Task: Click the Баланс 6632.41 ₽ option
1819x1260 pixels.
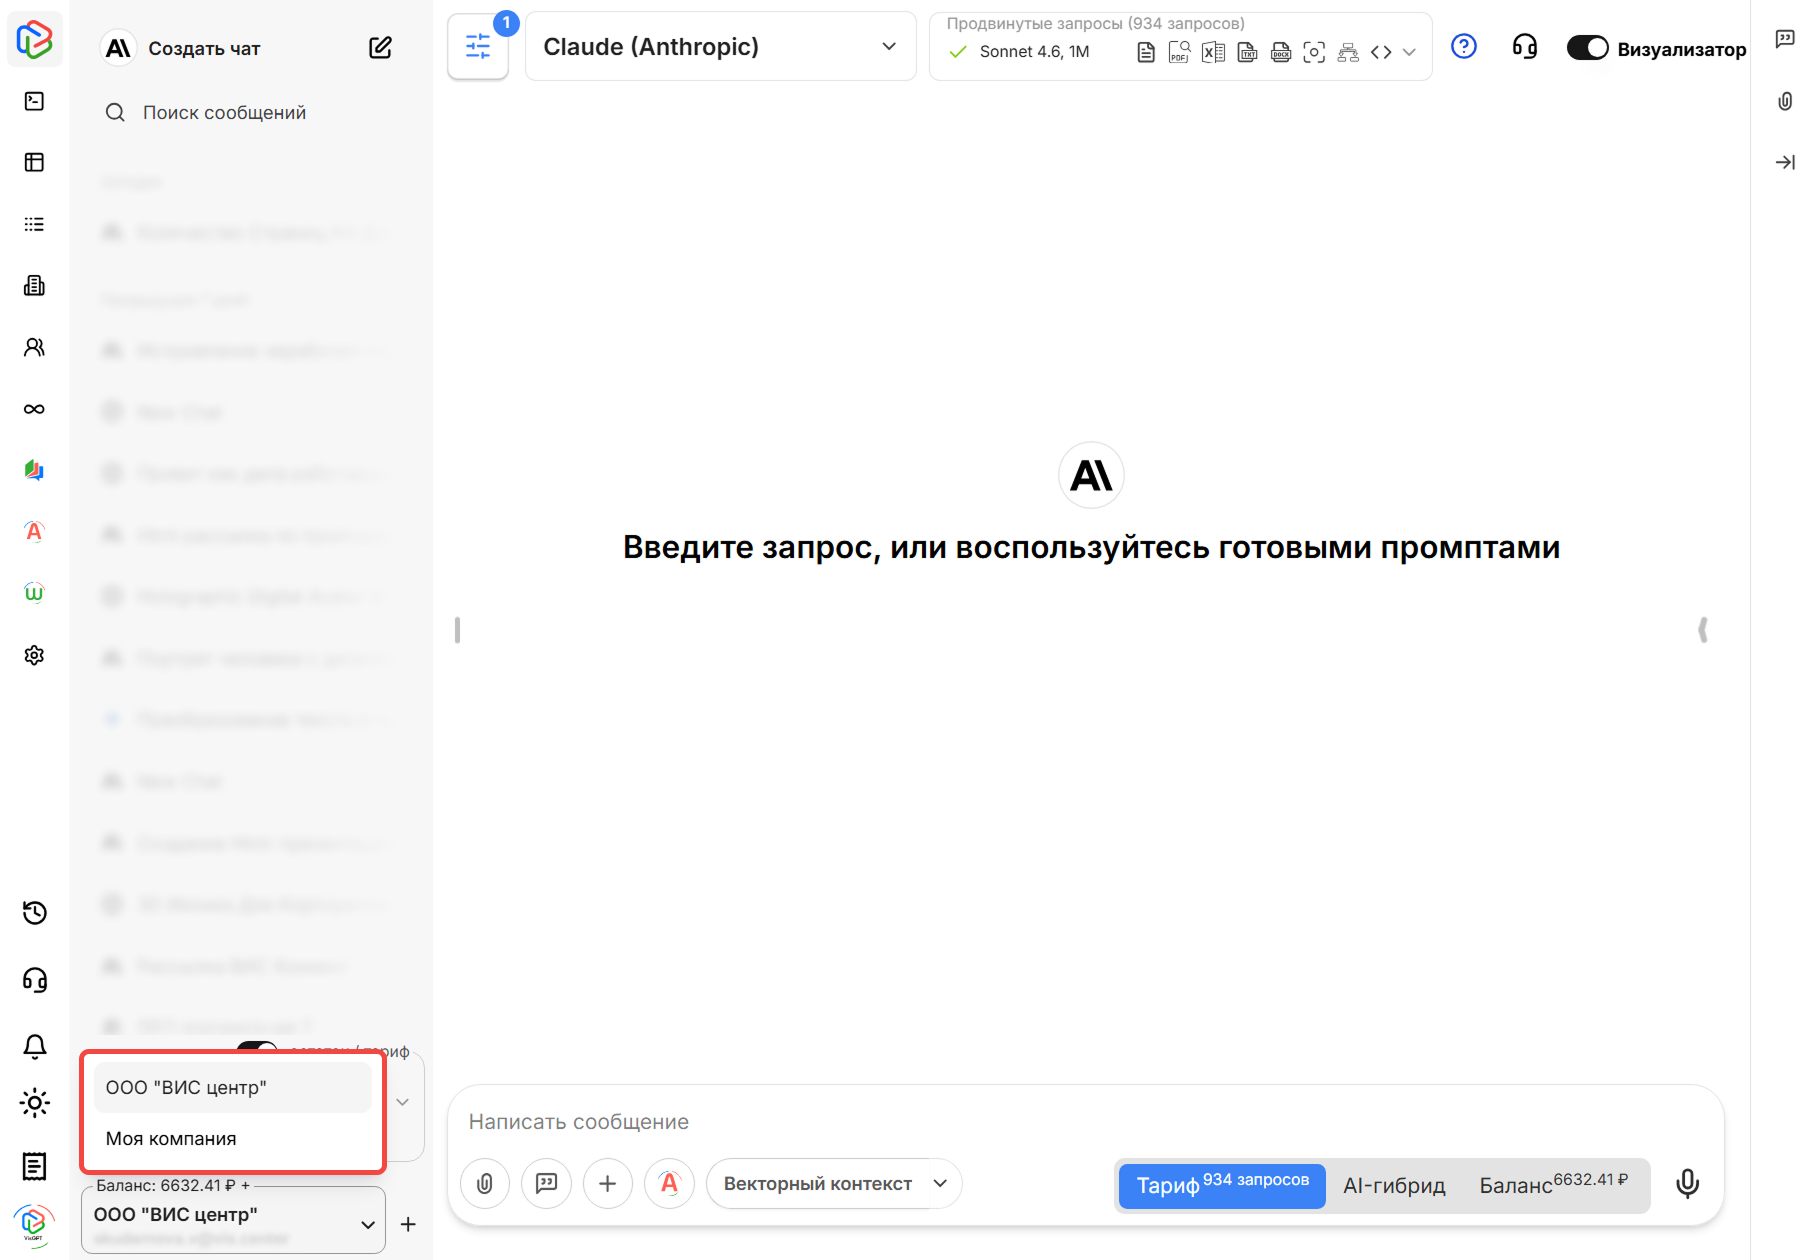Action: point(1553,1186)
